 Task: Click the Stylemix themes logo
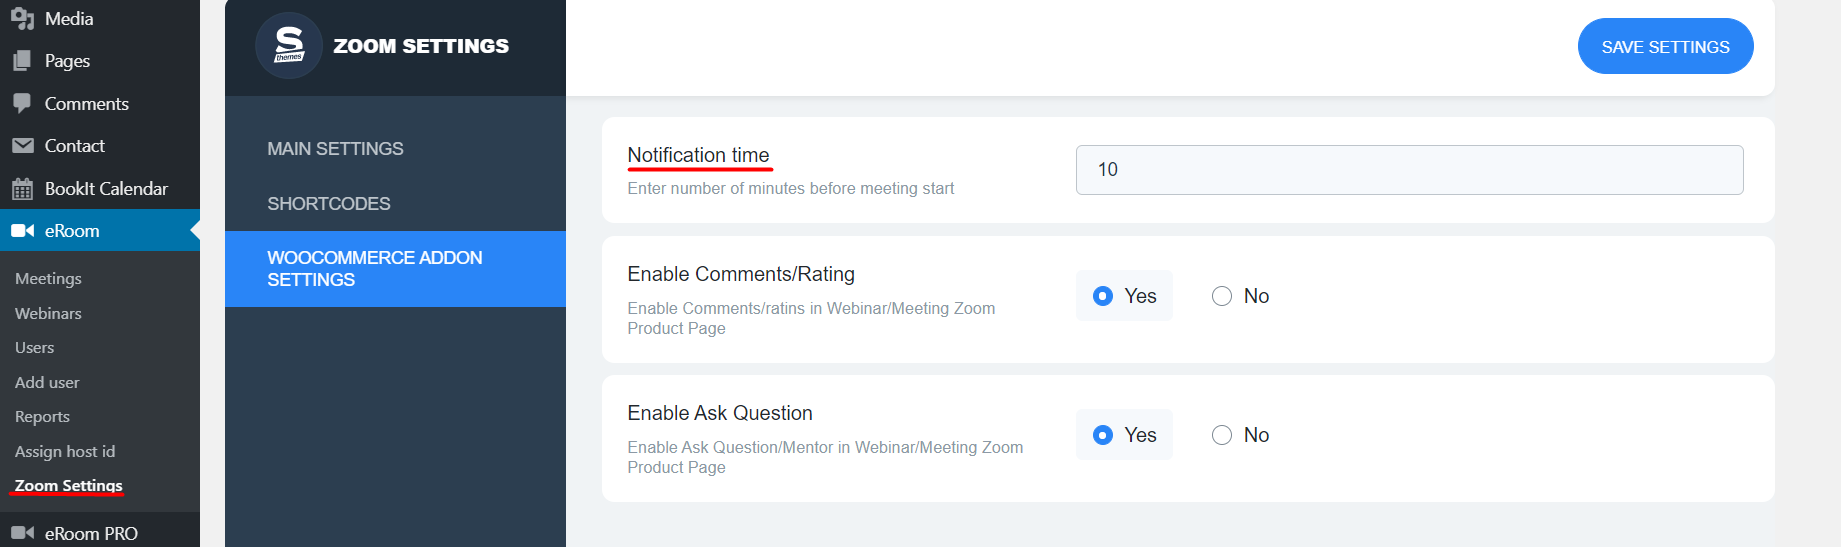coord(289,46)
